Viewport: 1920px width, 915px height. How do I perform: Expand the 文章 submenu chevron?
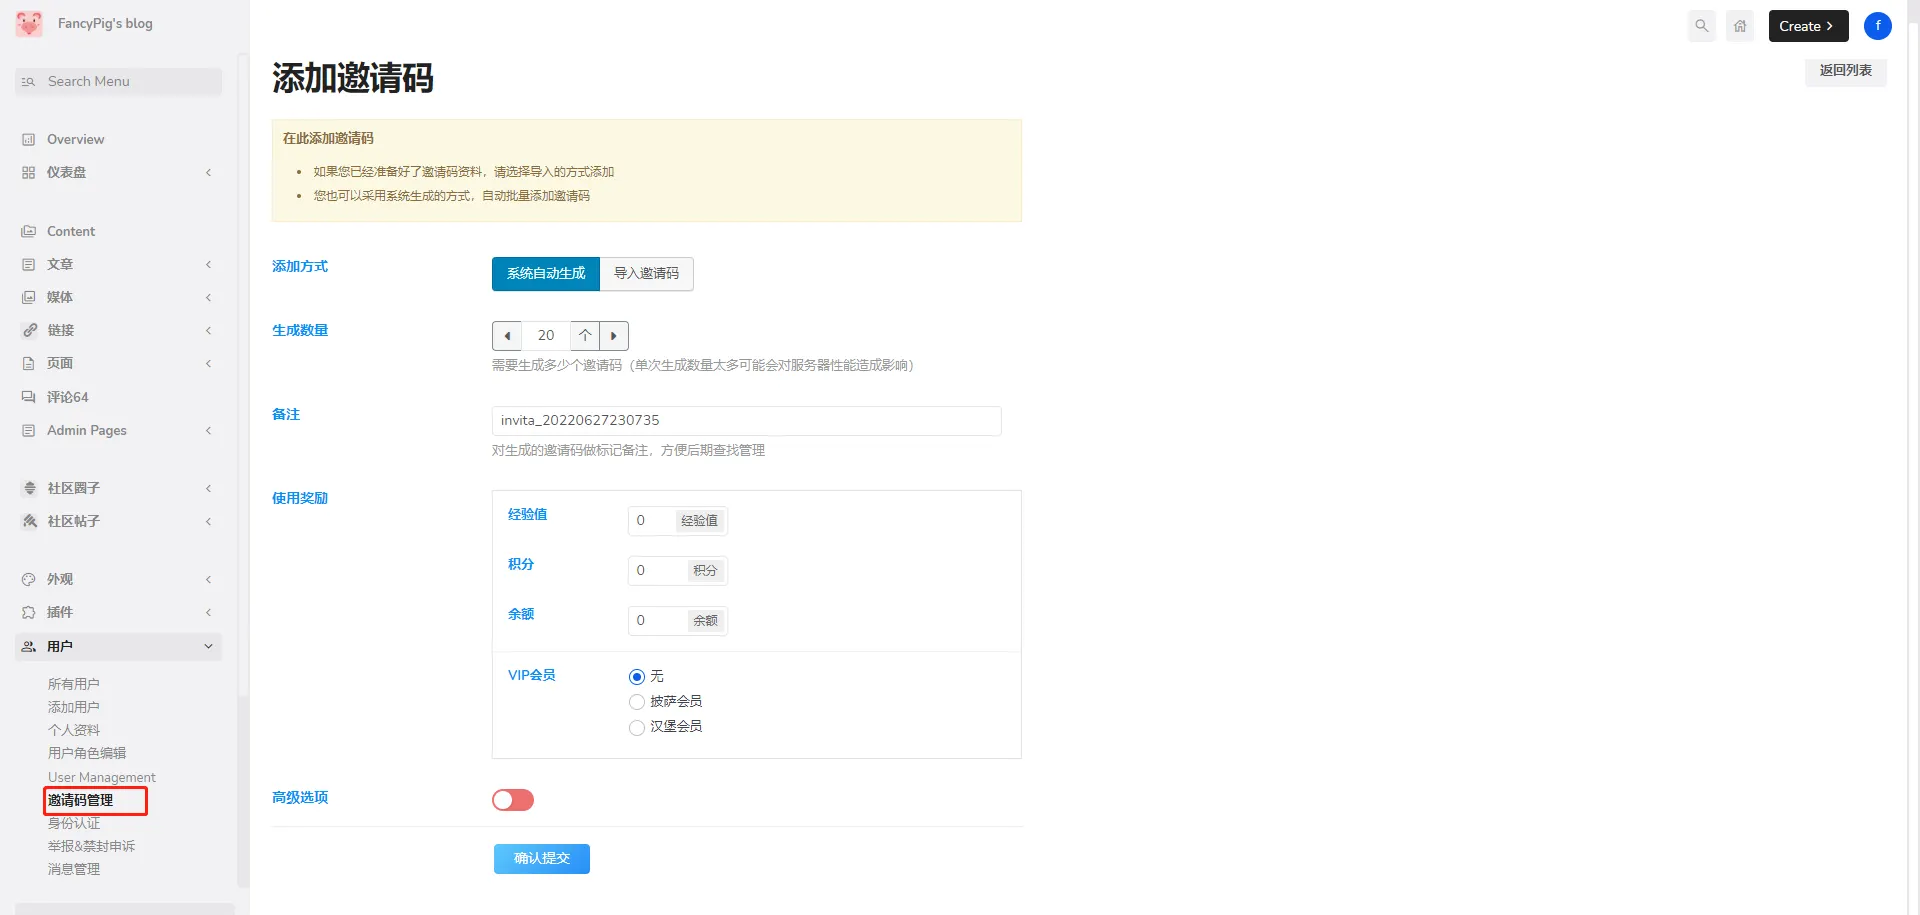[x=208, y=265]
